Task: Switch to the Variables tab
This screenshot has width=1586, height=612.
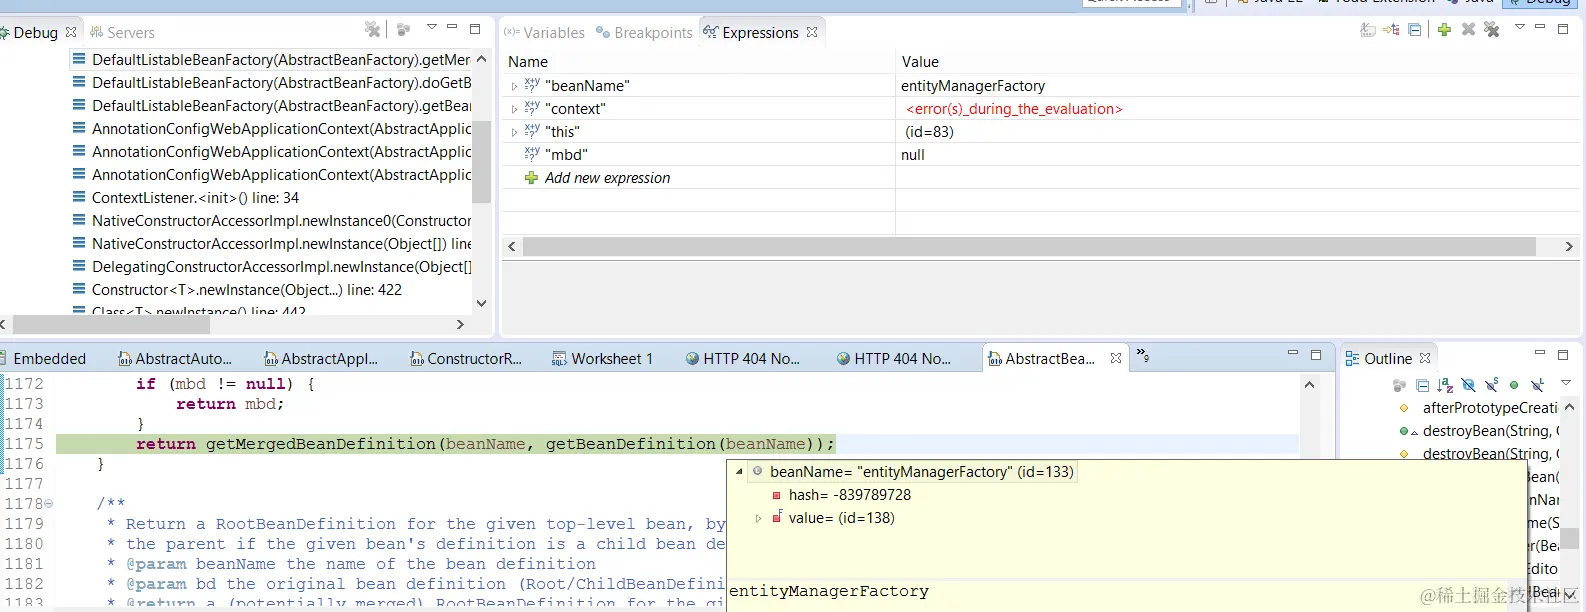Action: pyautogui.click(x=544, y=33)
